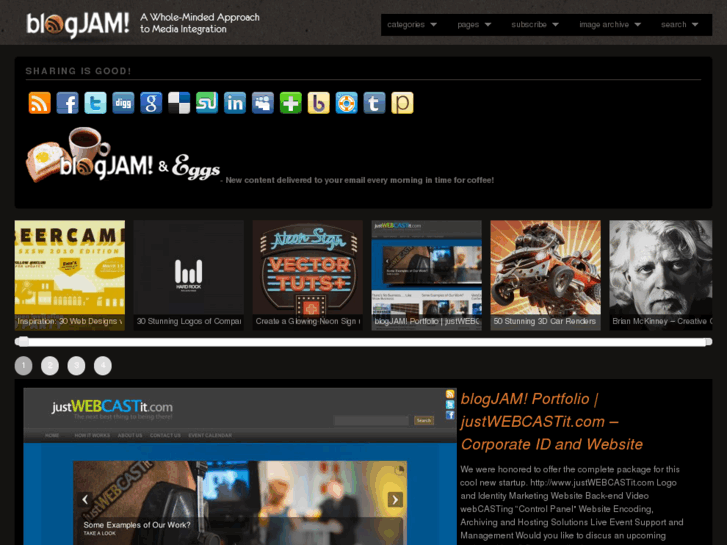
Task: Click the 'New content delivered' email link
Action: pyautogui.click(x=359, y=180)
